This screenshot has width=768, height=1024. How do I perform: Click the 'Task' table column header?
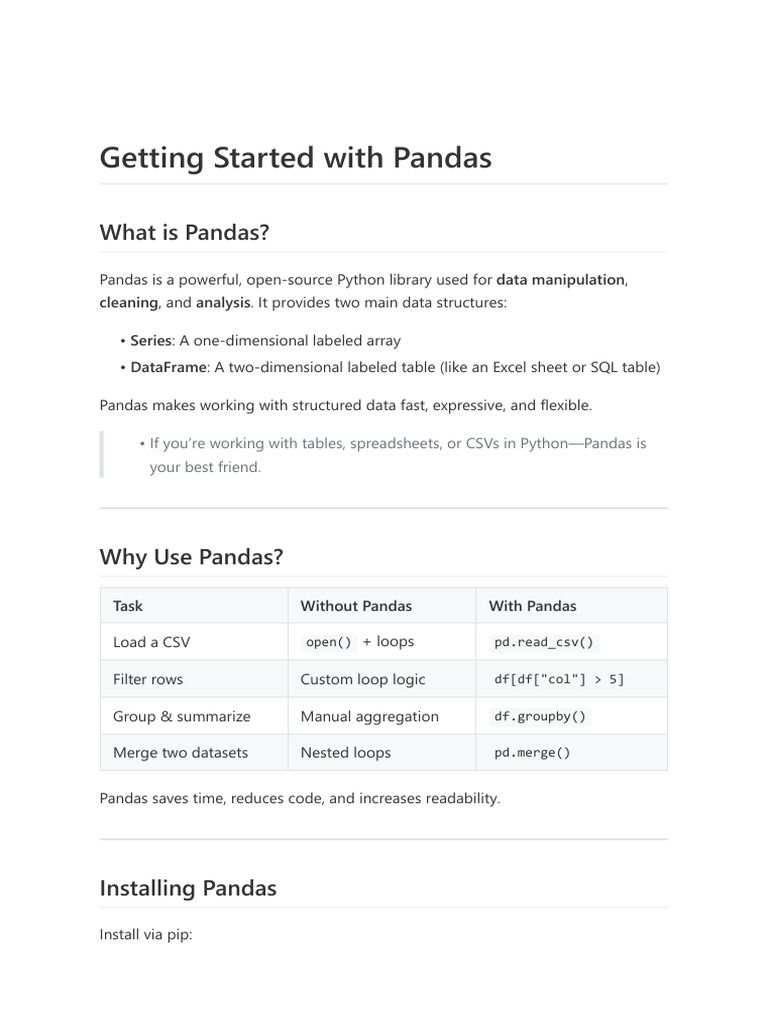coord(128,606)
